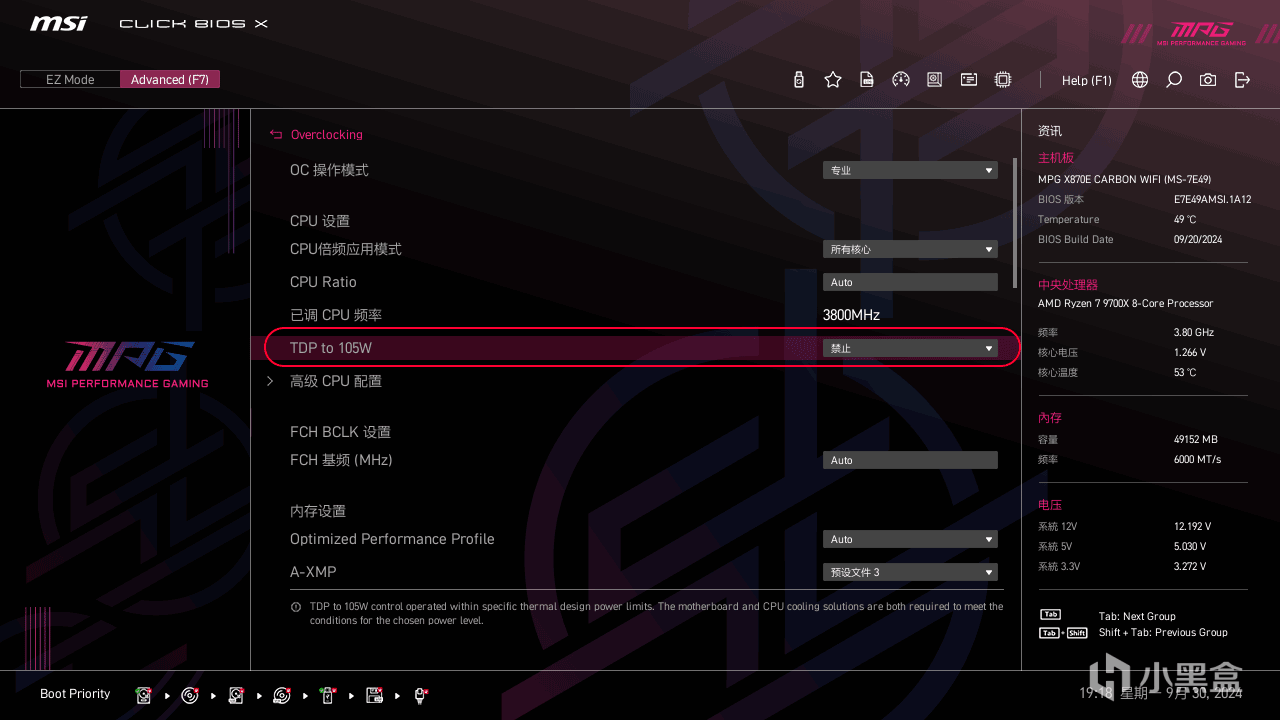Select the Optimized Performance Profile label
The image size is (1280, 720).
point(392,539)
